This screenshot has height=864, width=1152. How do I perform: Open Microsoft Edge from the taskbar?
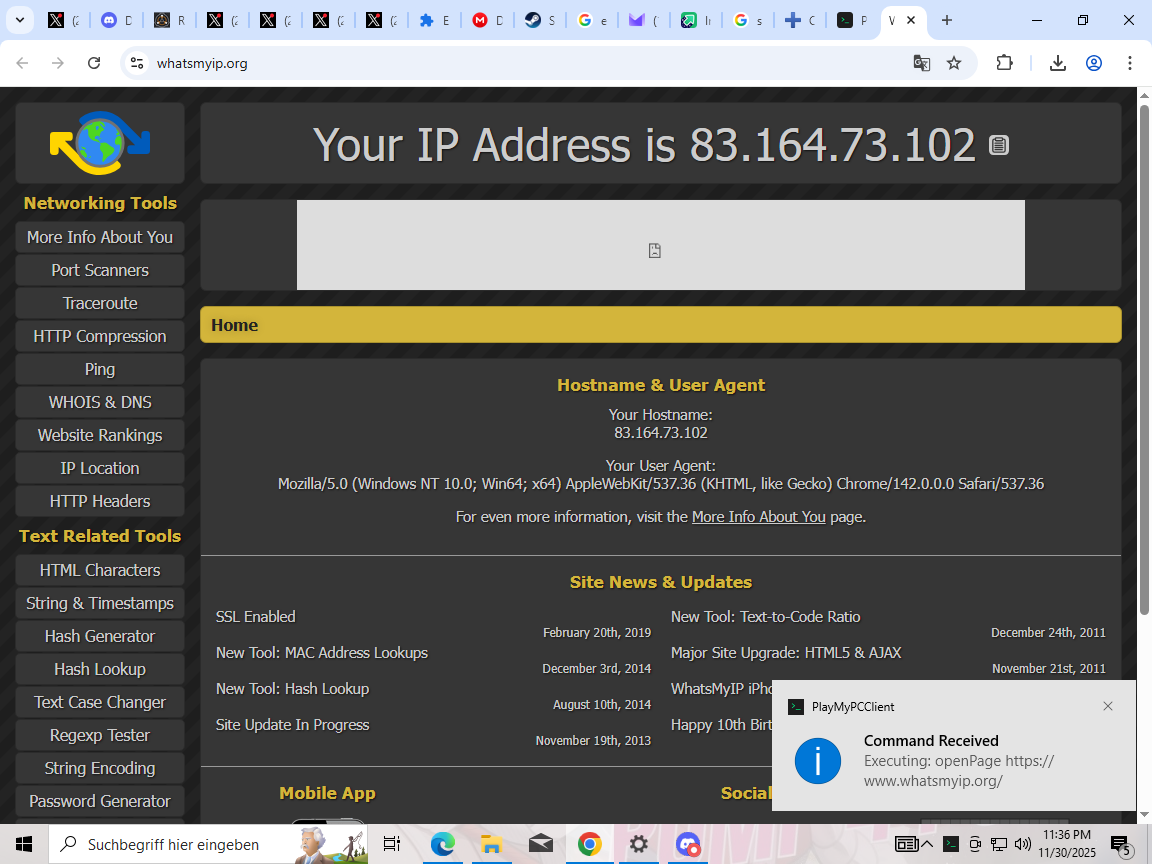[x=442, y=845]
